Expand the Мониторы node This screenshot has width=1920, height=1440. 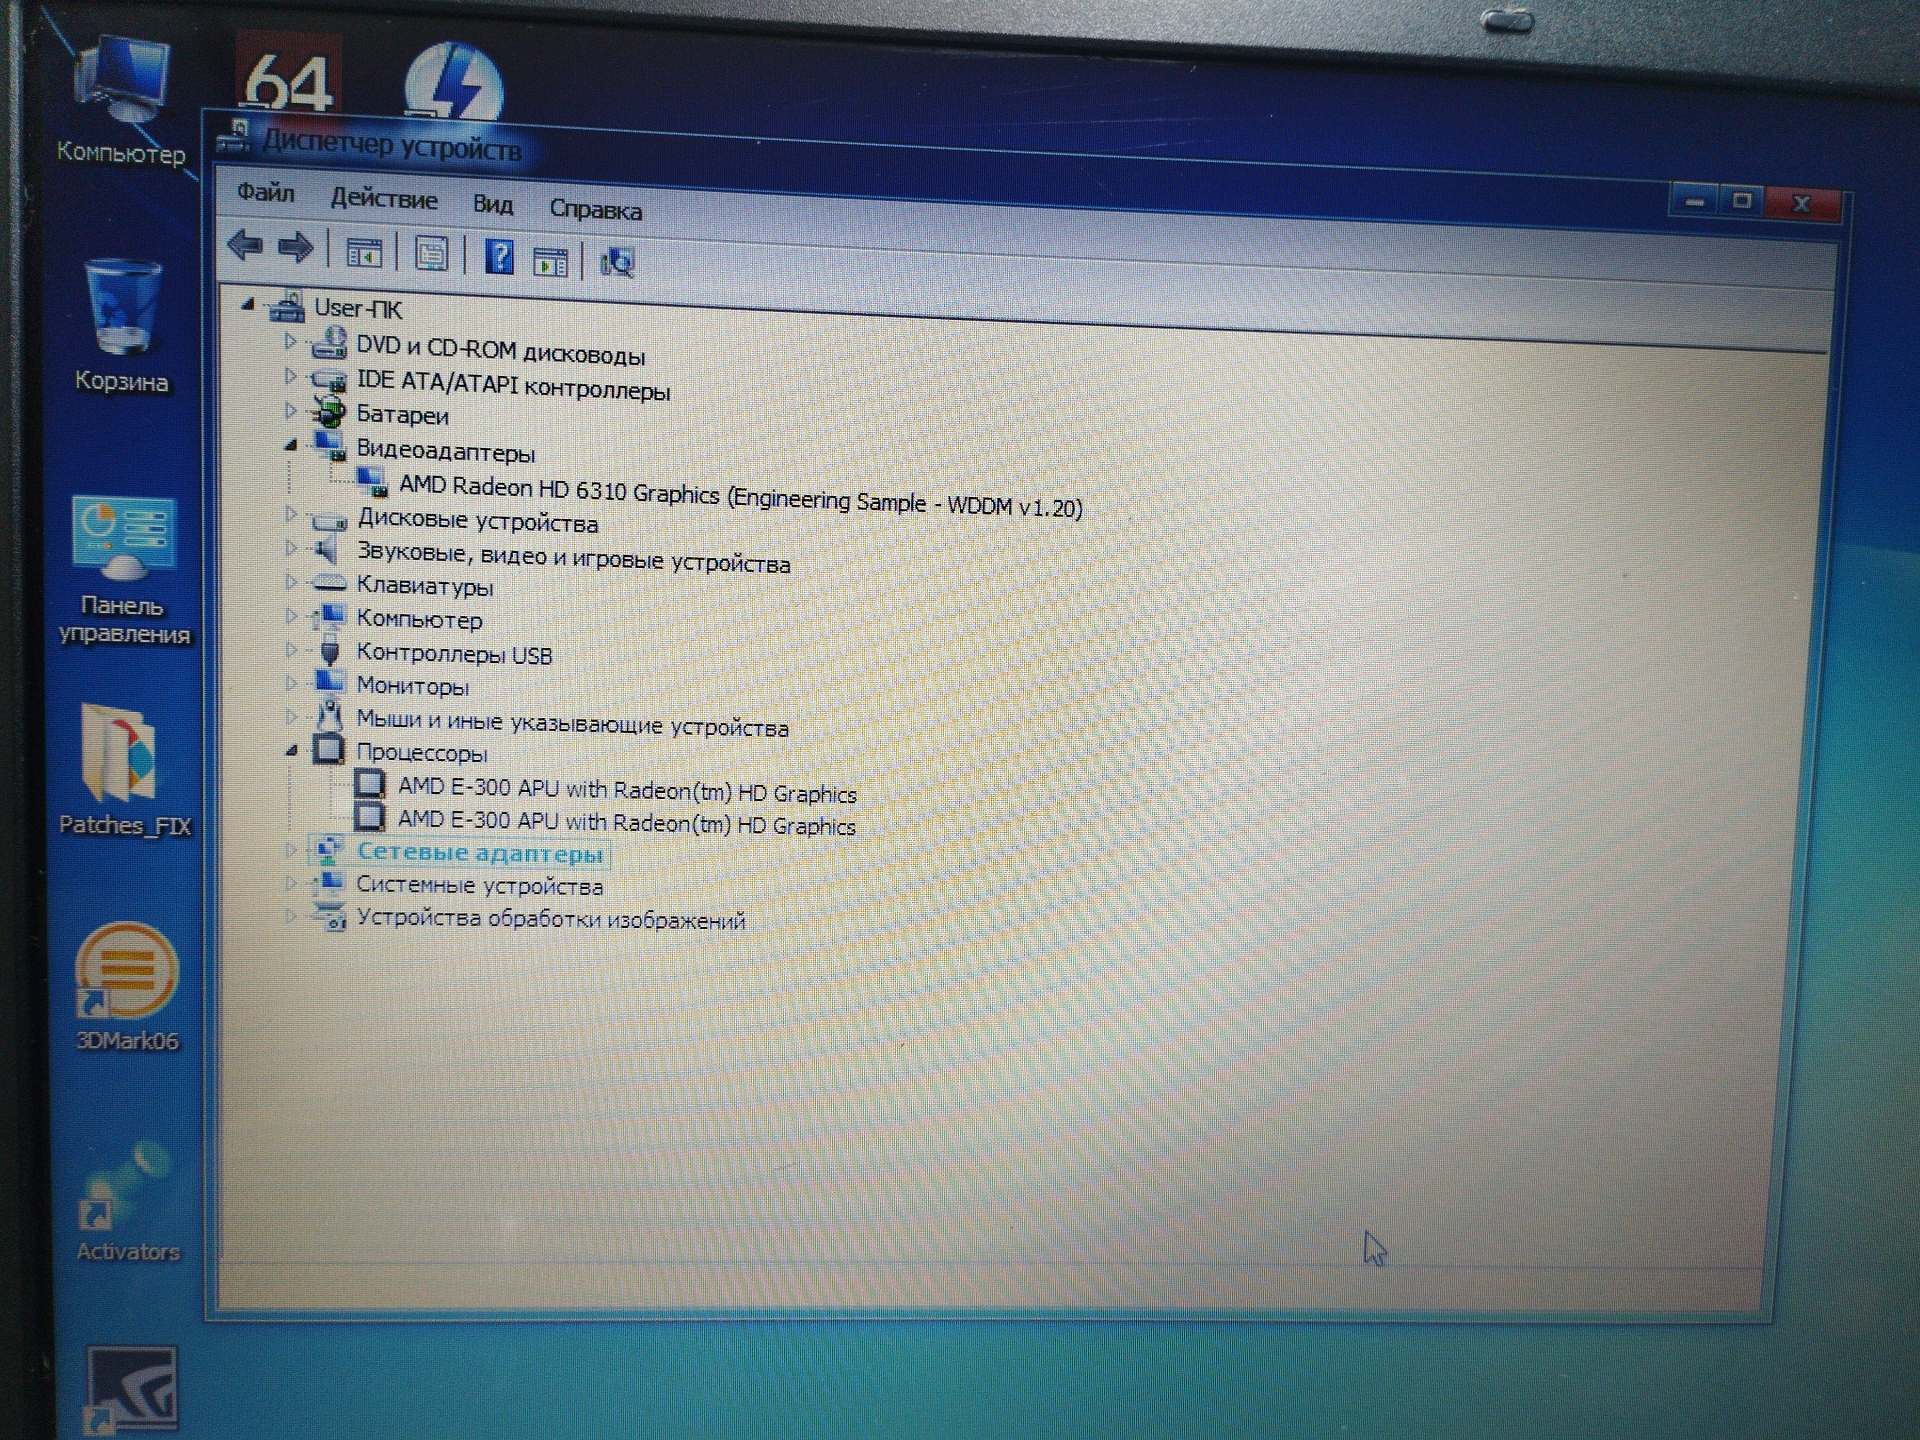(291, 683)
